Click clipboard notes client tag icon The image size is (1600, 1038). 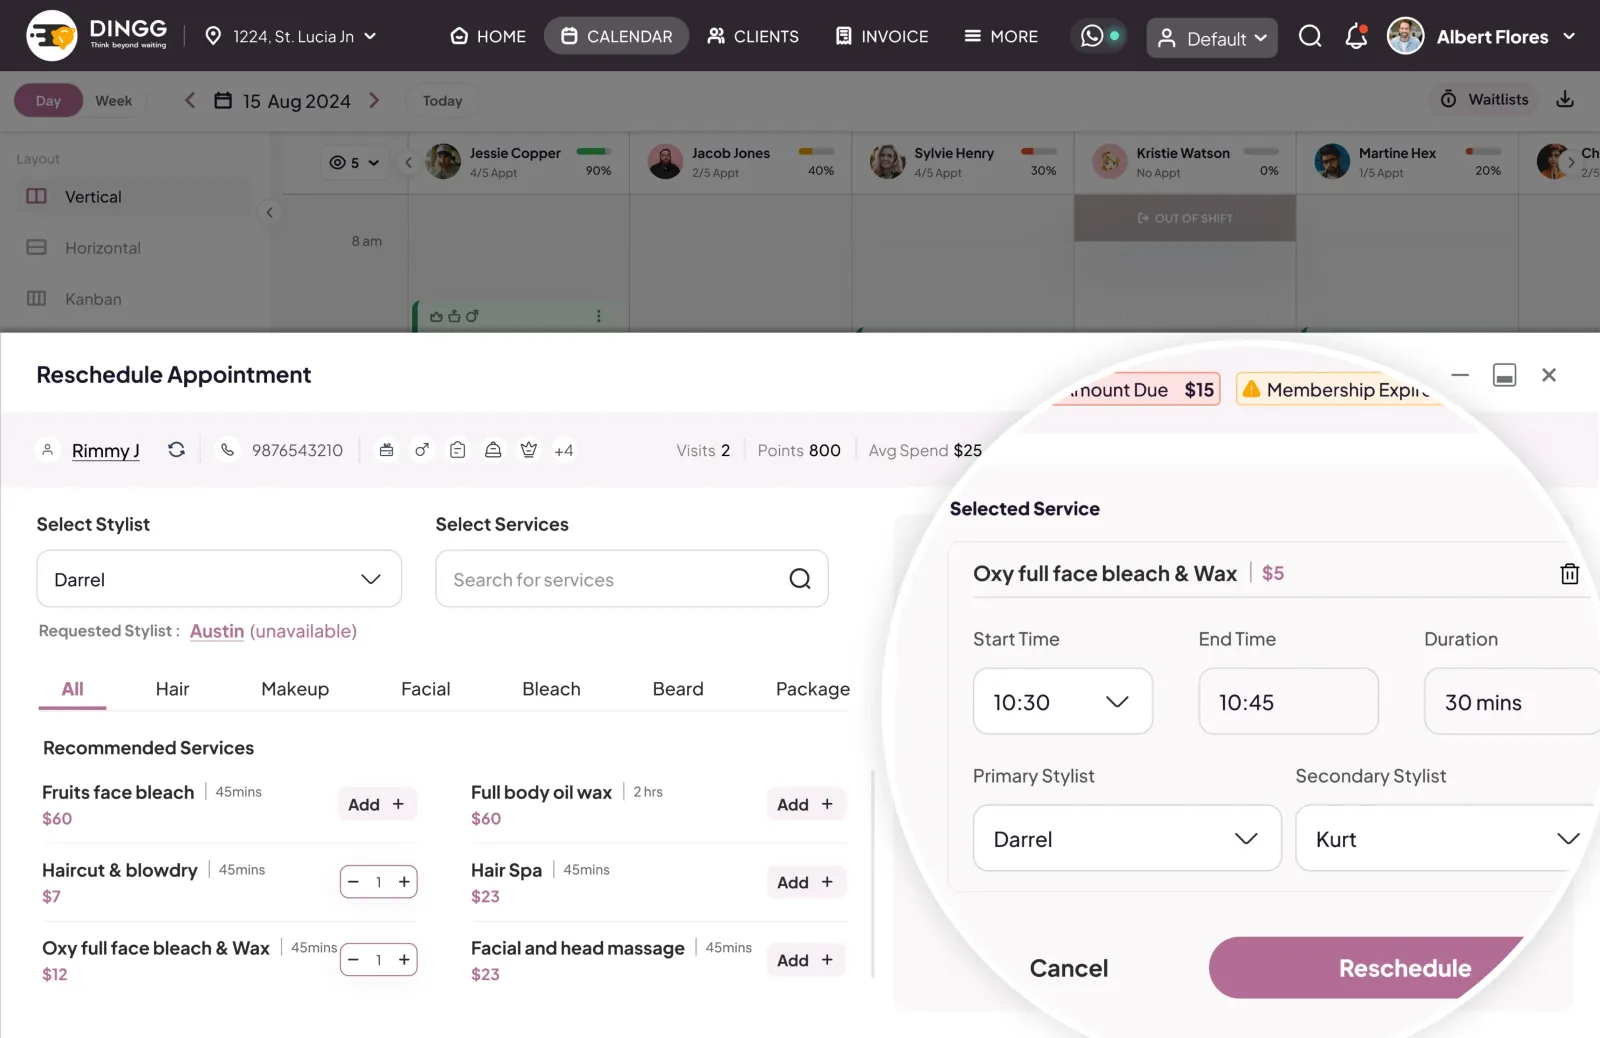coord(457,450)
